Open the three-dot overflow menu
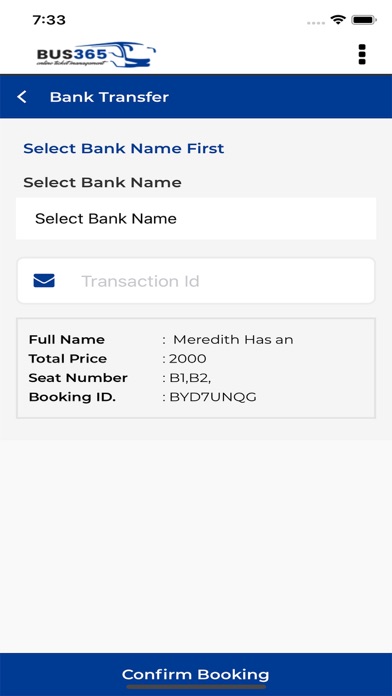 click(362, 55)
